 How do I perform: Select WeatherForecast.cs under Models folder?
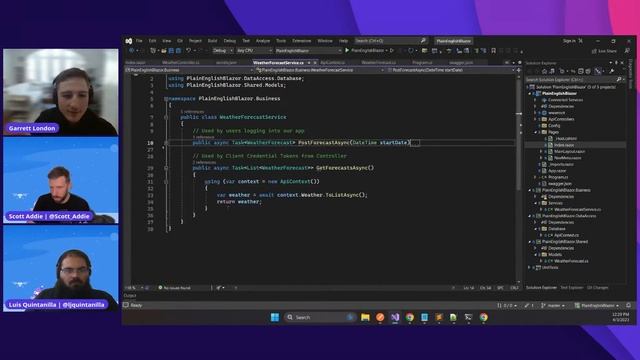coord(571,261)
